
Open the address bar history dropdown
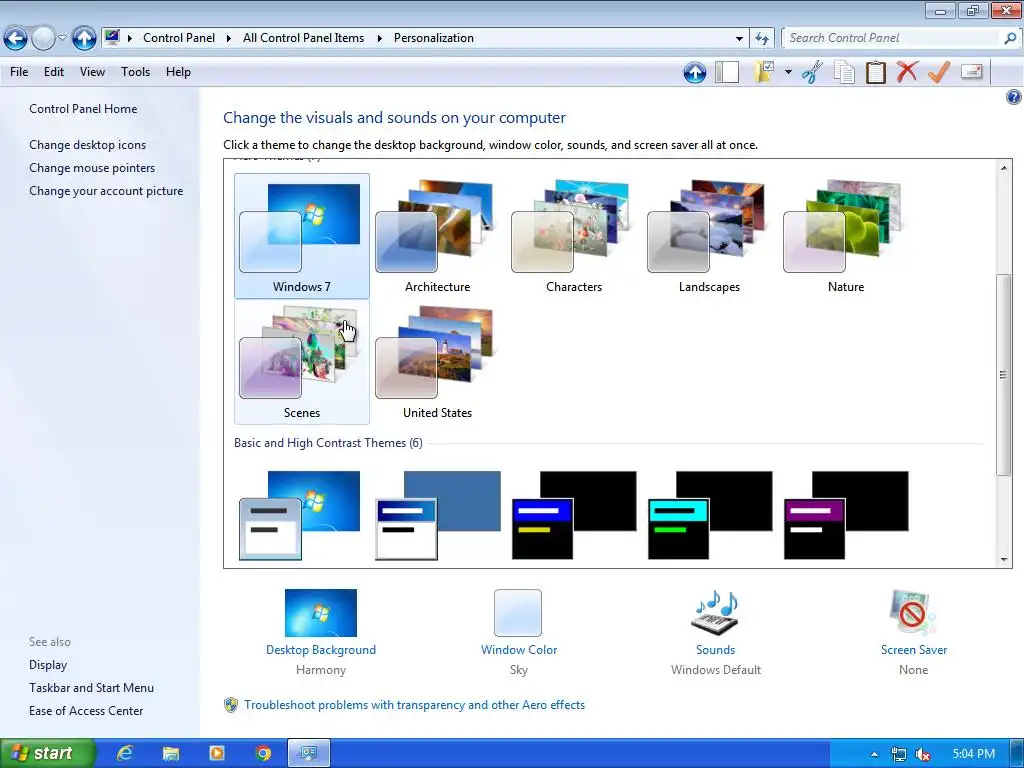pyautogui.click(x=739, y=39)
